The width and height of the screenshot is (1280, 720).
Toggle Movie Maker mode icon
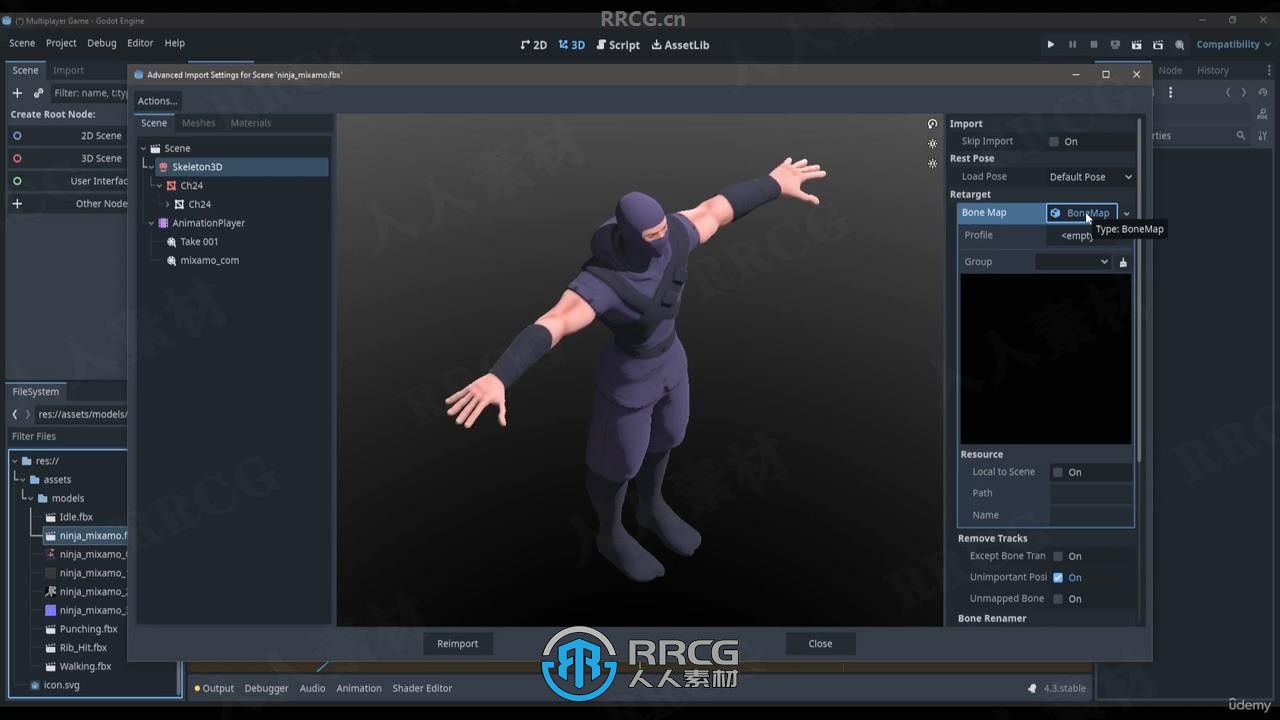(1180, 44)
